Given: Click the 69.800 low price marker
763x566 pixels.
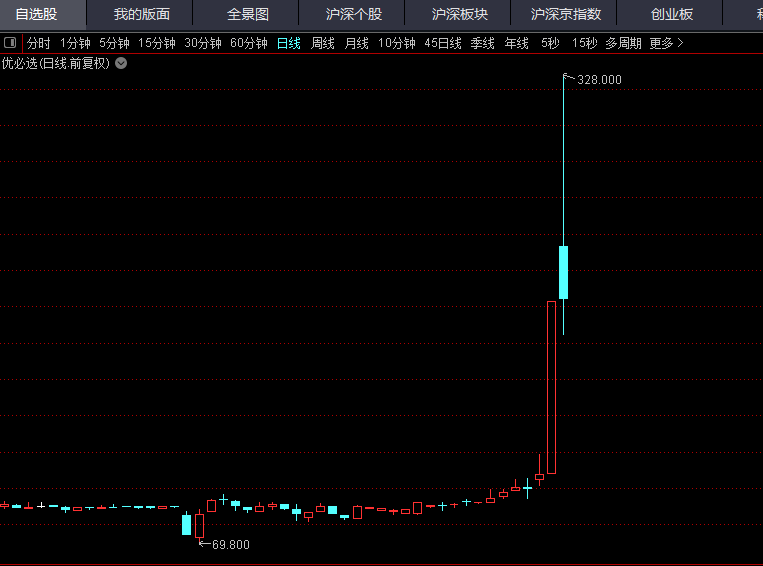Looking at the screenshot, I should point(231,545).
